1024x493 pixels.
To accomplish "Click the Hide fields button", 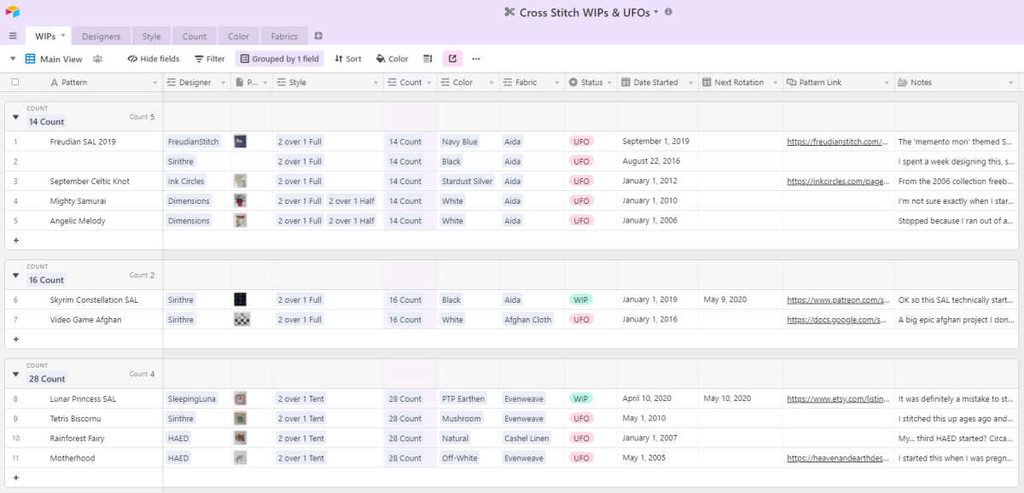I will click(153, 59).
